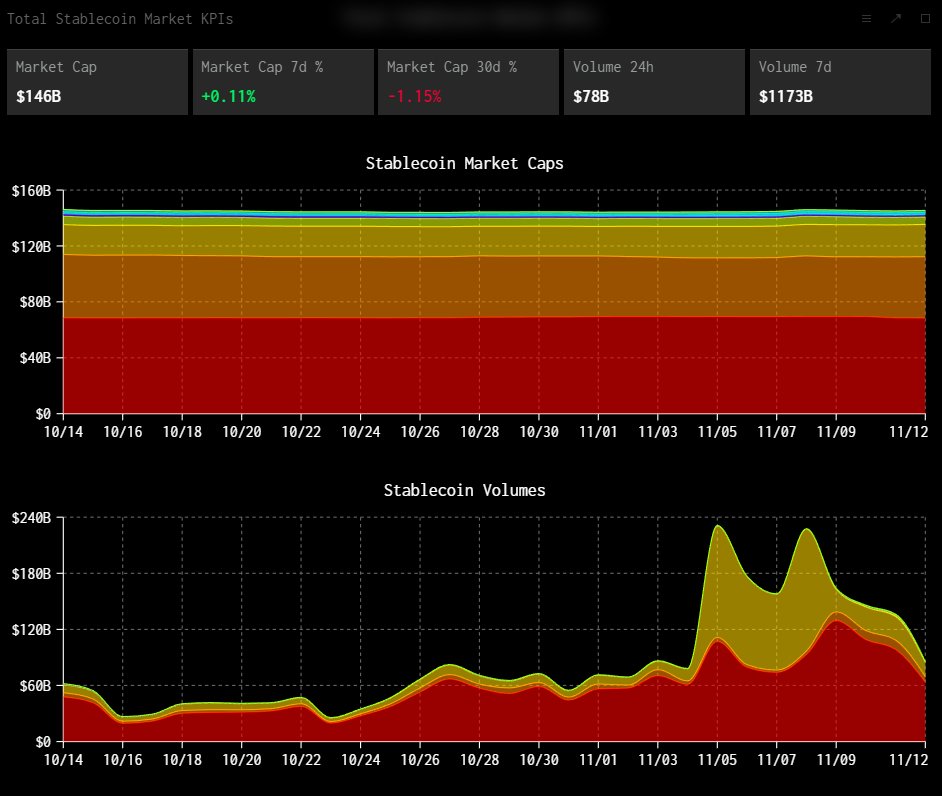The width and height of the screenshot is (942, 796).
Task: Select the Total Stablecoin Market KPIs title
Action: (x=120, y=19)
